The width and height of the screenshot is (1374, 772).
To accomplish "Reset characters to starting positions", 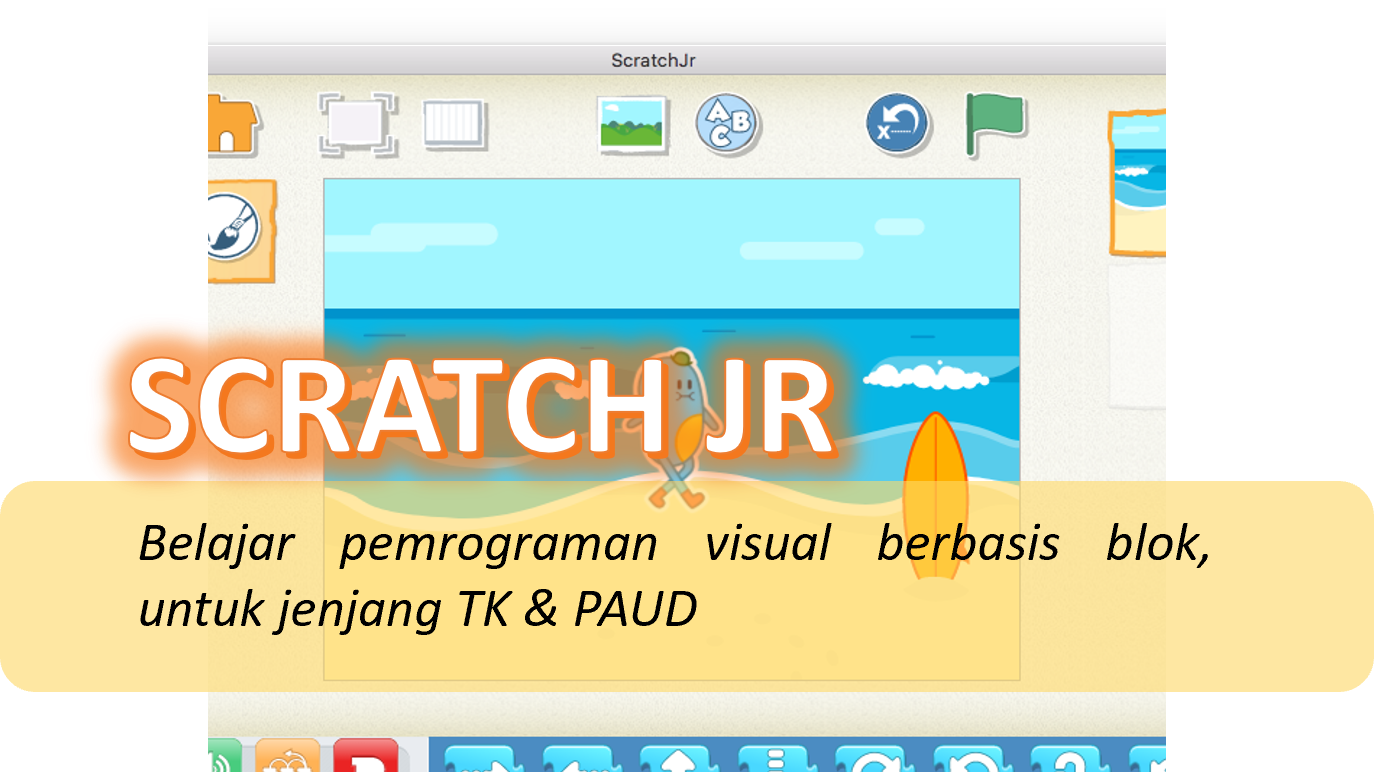I will coord(898,125).
